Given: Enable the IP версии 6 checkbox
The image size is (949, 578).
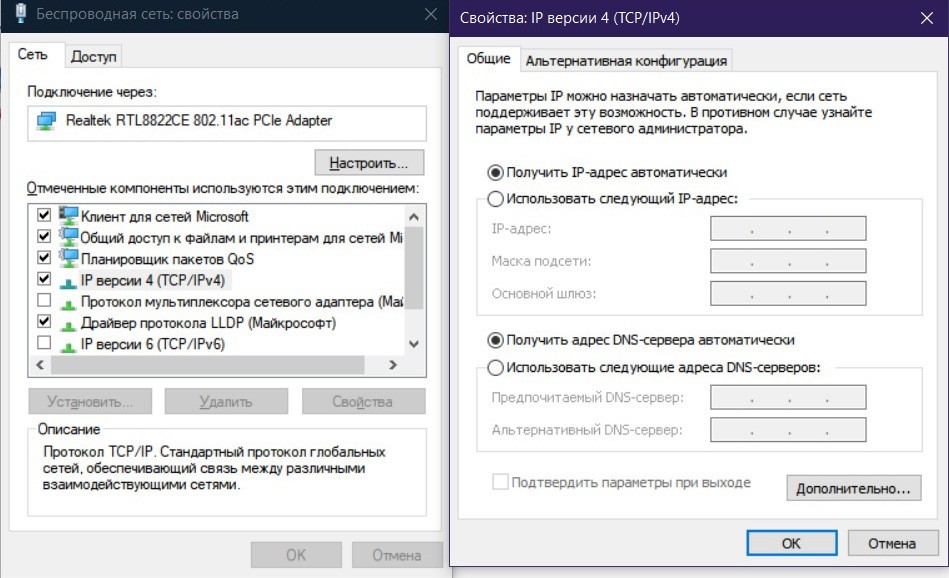Looking at the screenshot, I should pos(44,343).
